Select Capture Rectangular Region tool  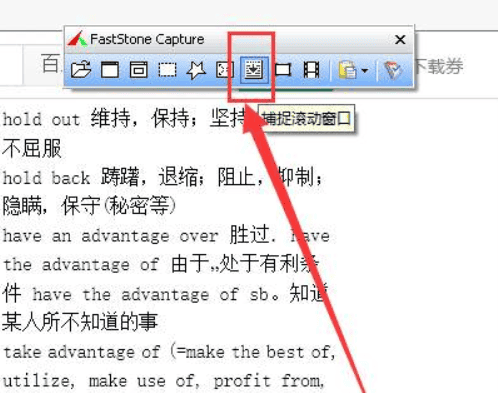point(167,70)
